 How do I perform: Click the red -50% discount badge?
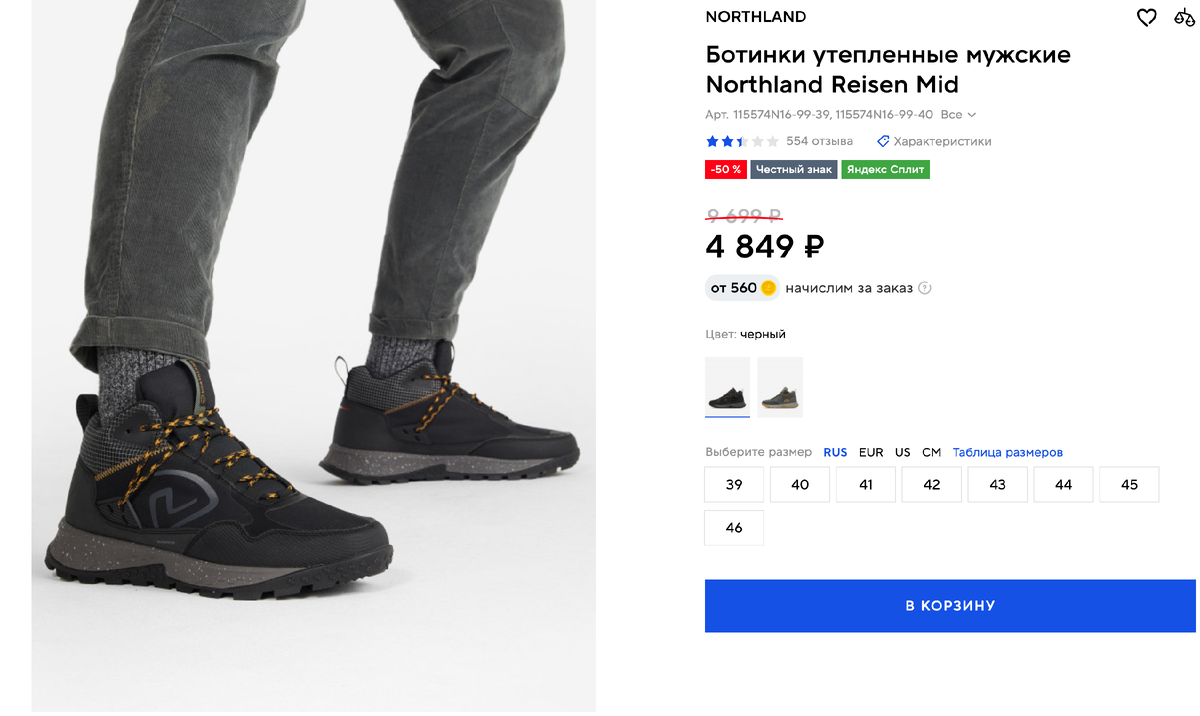point(725,169)
